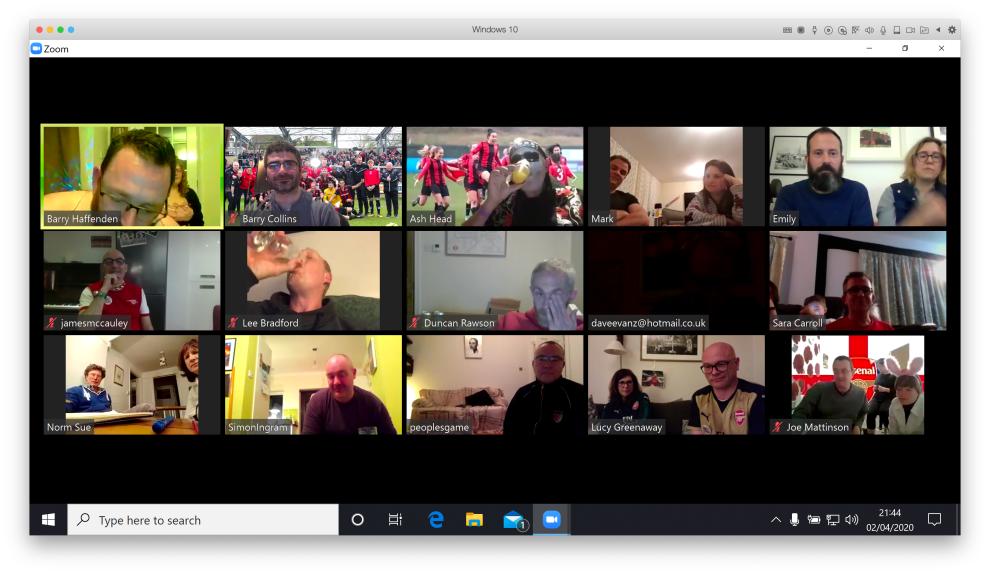This screenshot has height=574, width=990.
Task: Open the Mail app on taskbar
Action: point(514,520)
